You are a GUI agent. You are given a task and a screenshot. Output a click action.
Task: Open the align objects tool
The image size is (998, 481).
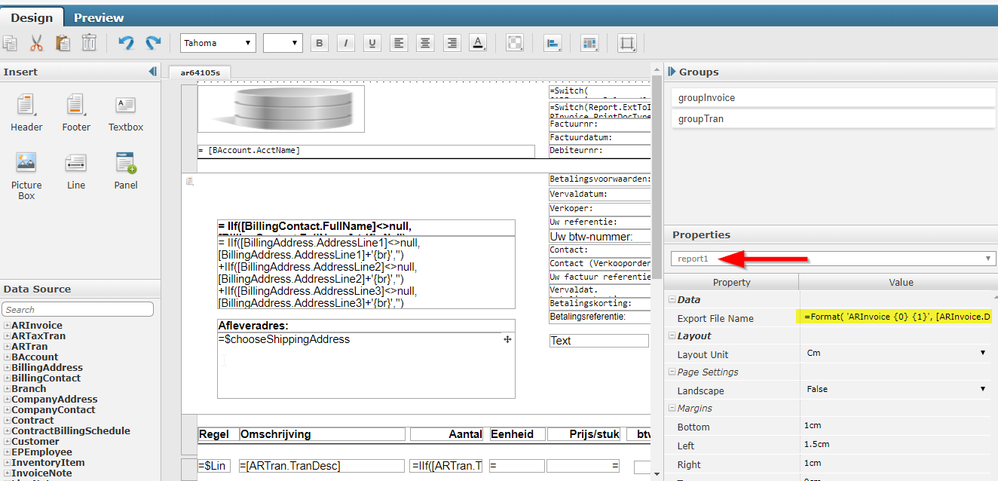click(552, 43)
